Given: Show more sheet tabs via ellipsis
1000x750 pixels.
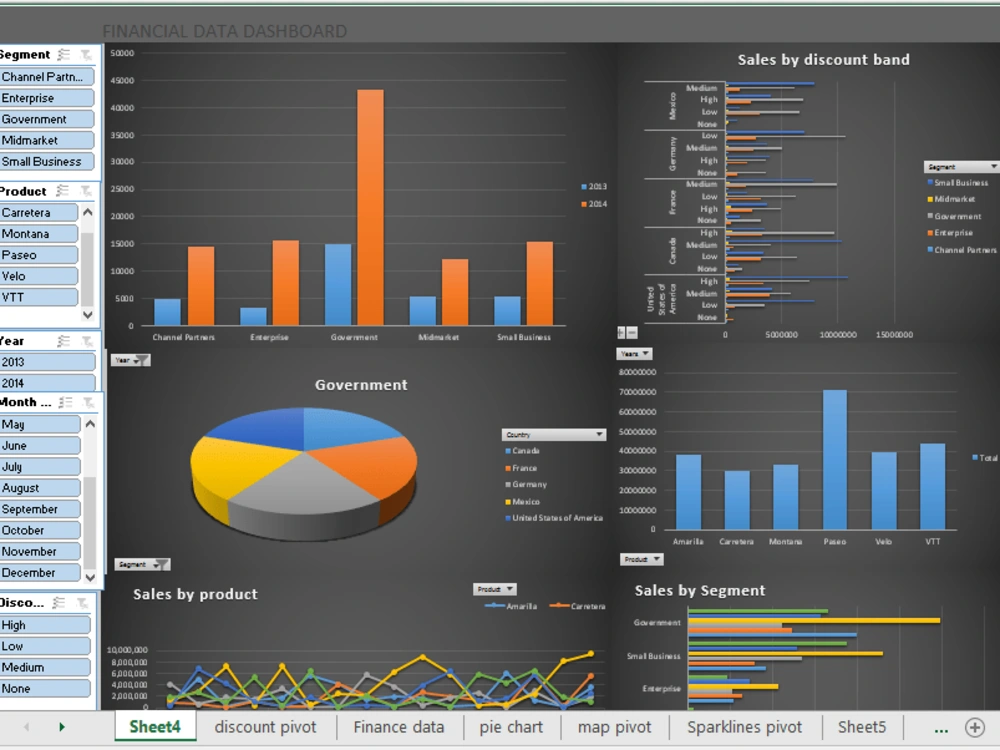Looking at the screenshot, I should pyautogui.click(x=941, y=728).
